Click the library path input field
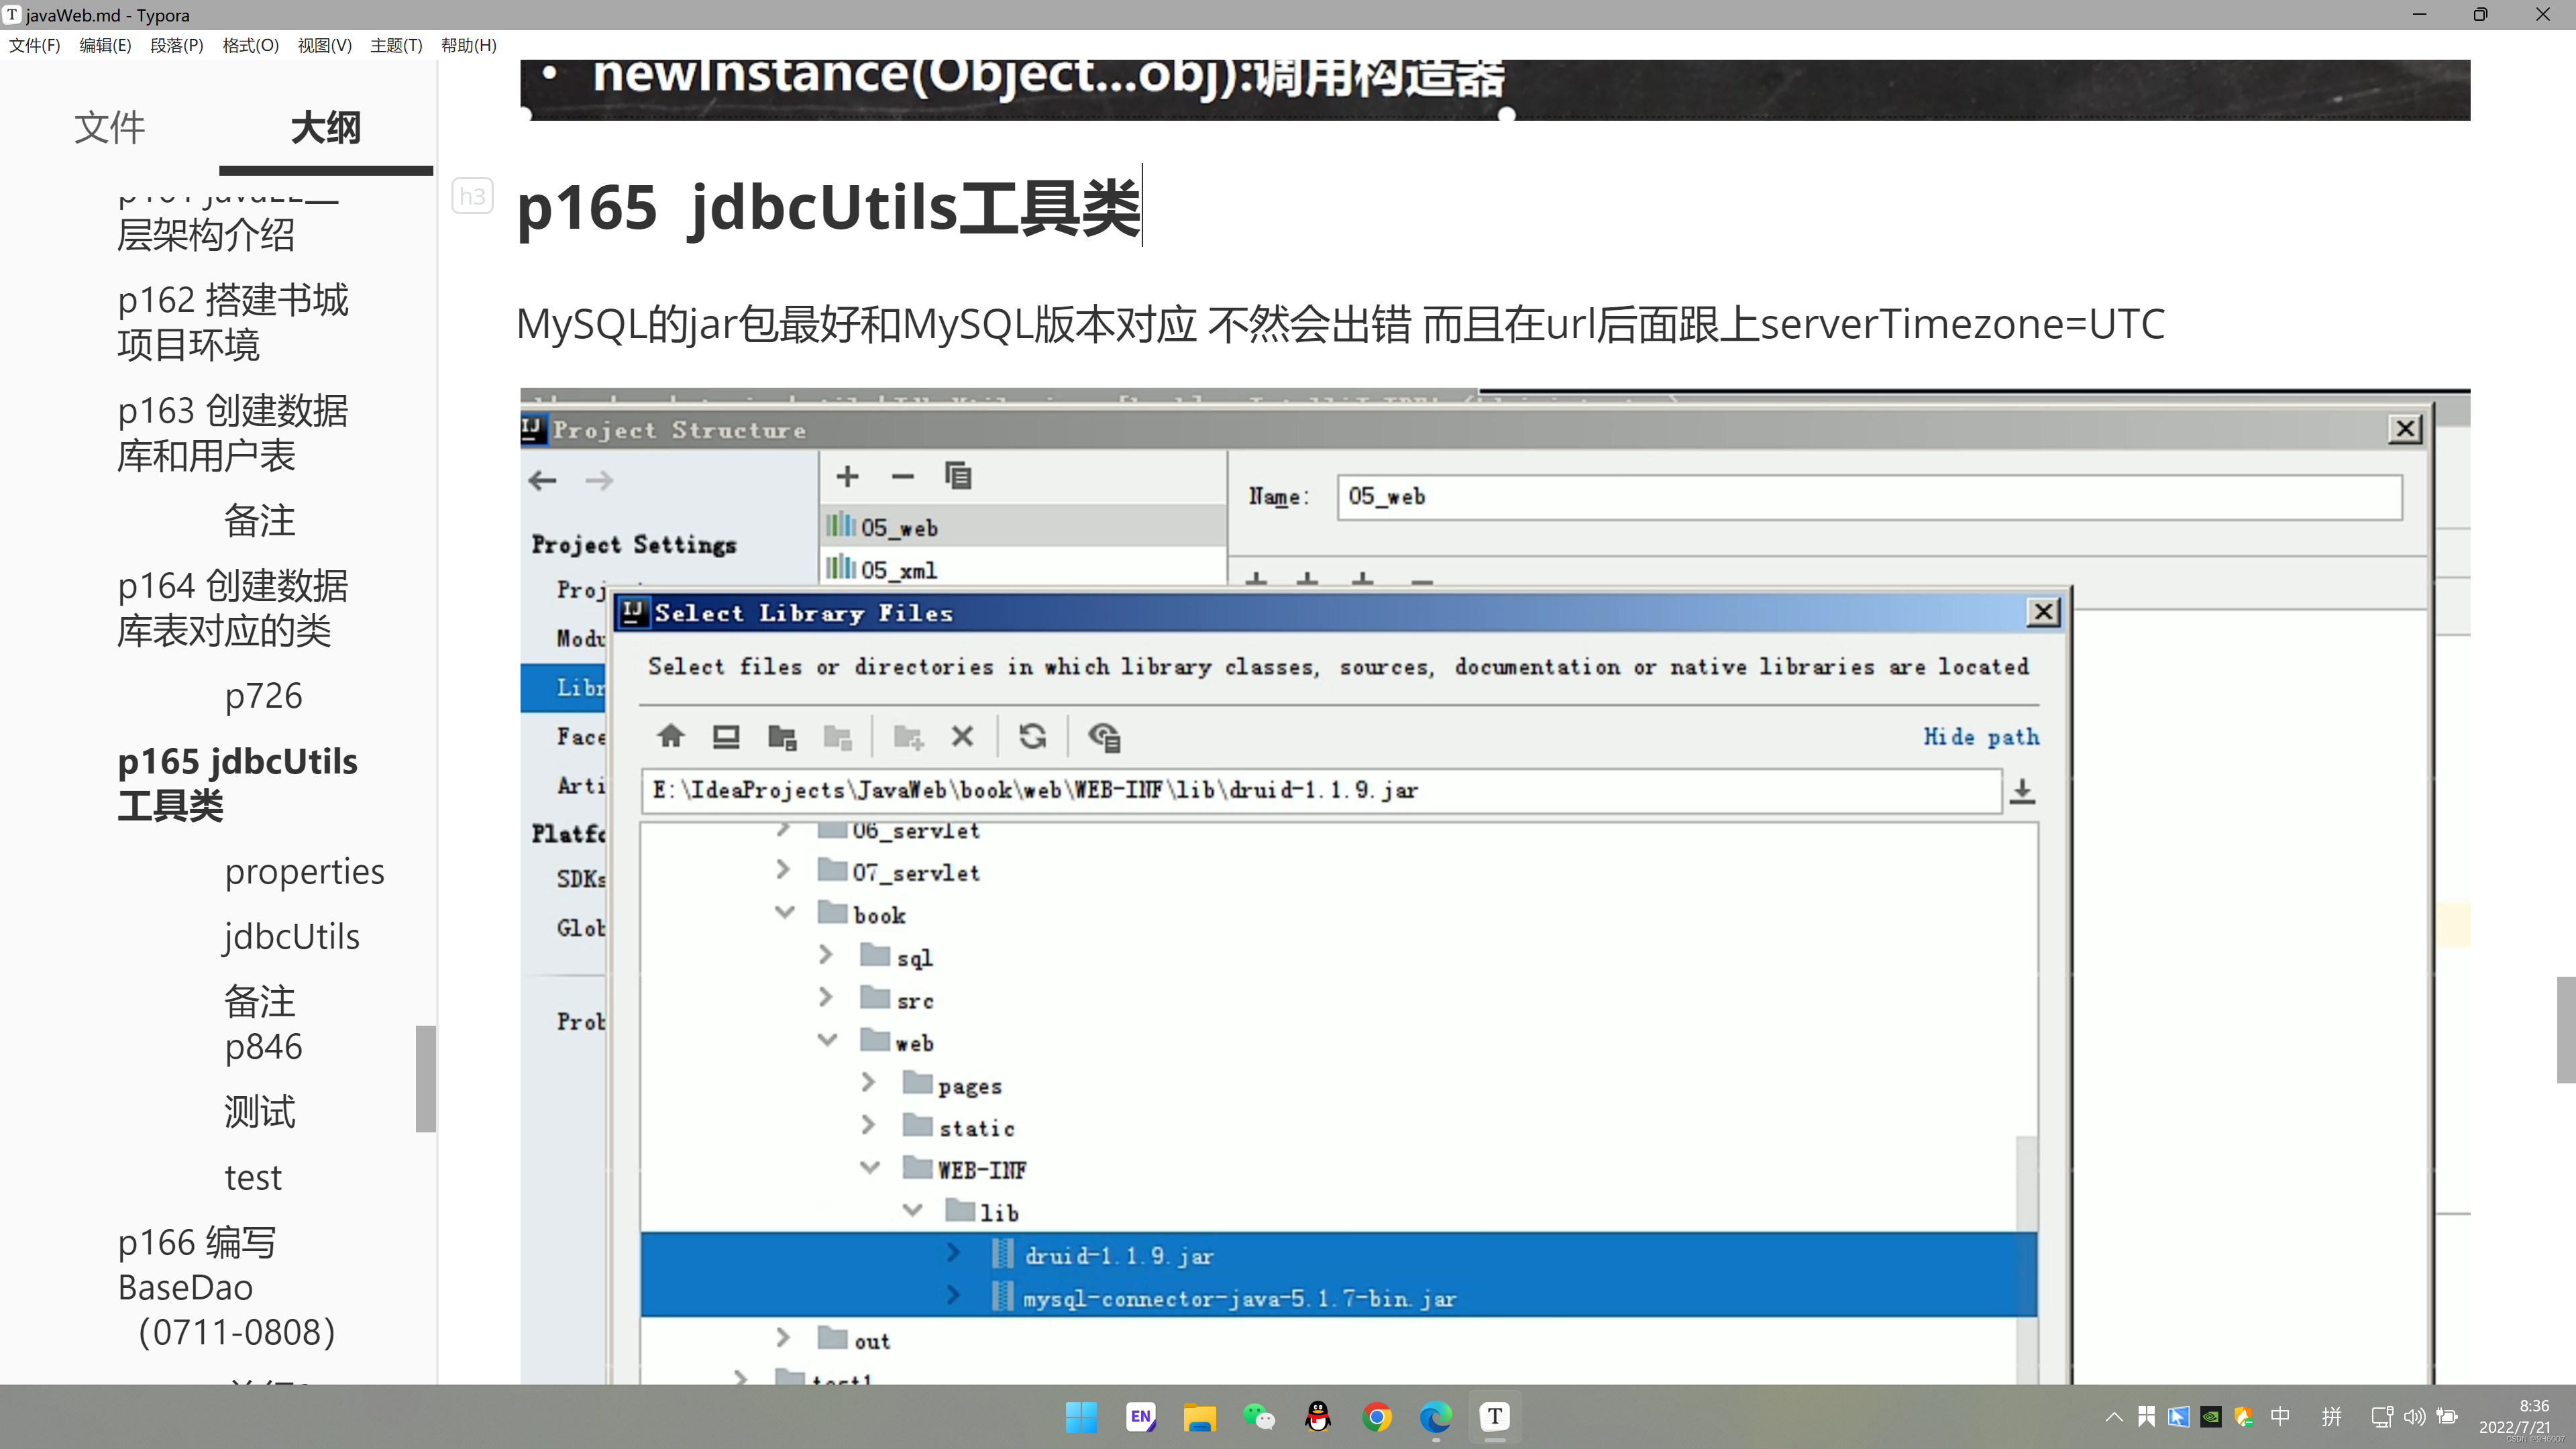The height and width of the screenshot is (1449, 2576). 1320,790
